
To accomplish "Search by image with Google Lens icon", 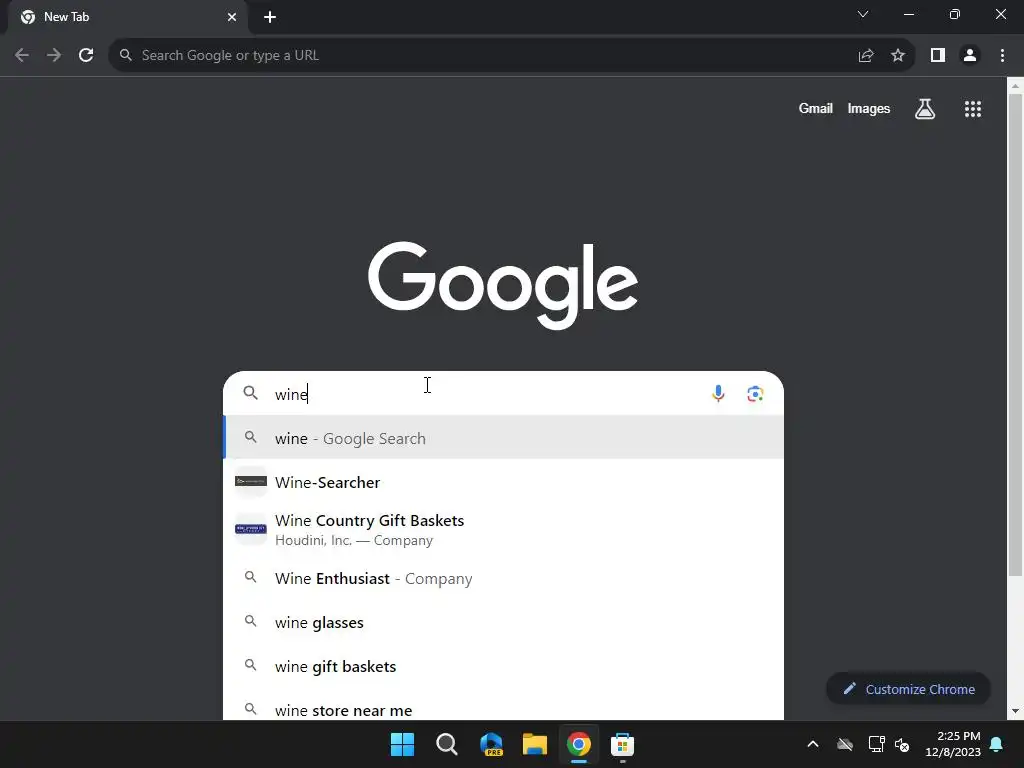I will pyautogui.click(x=755, y=393).
